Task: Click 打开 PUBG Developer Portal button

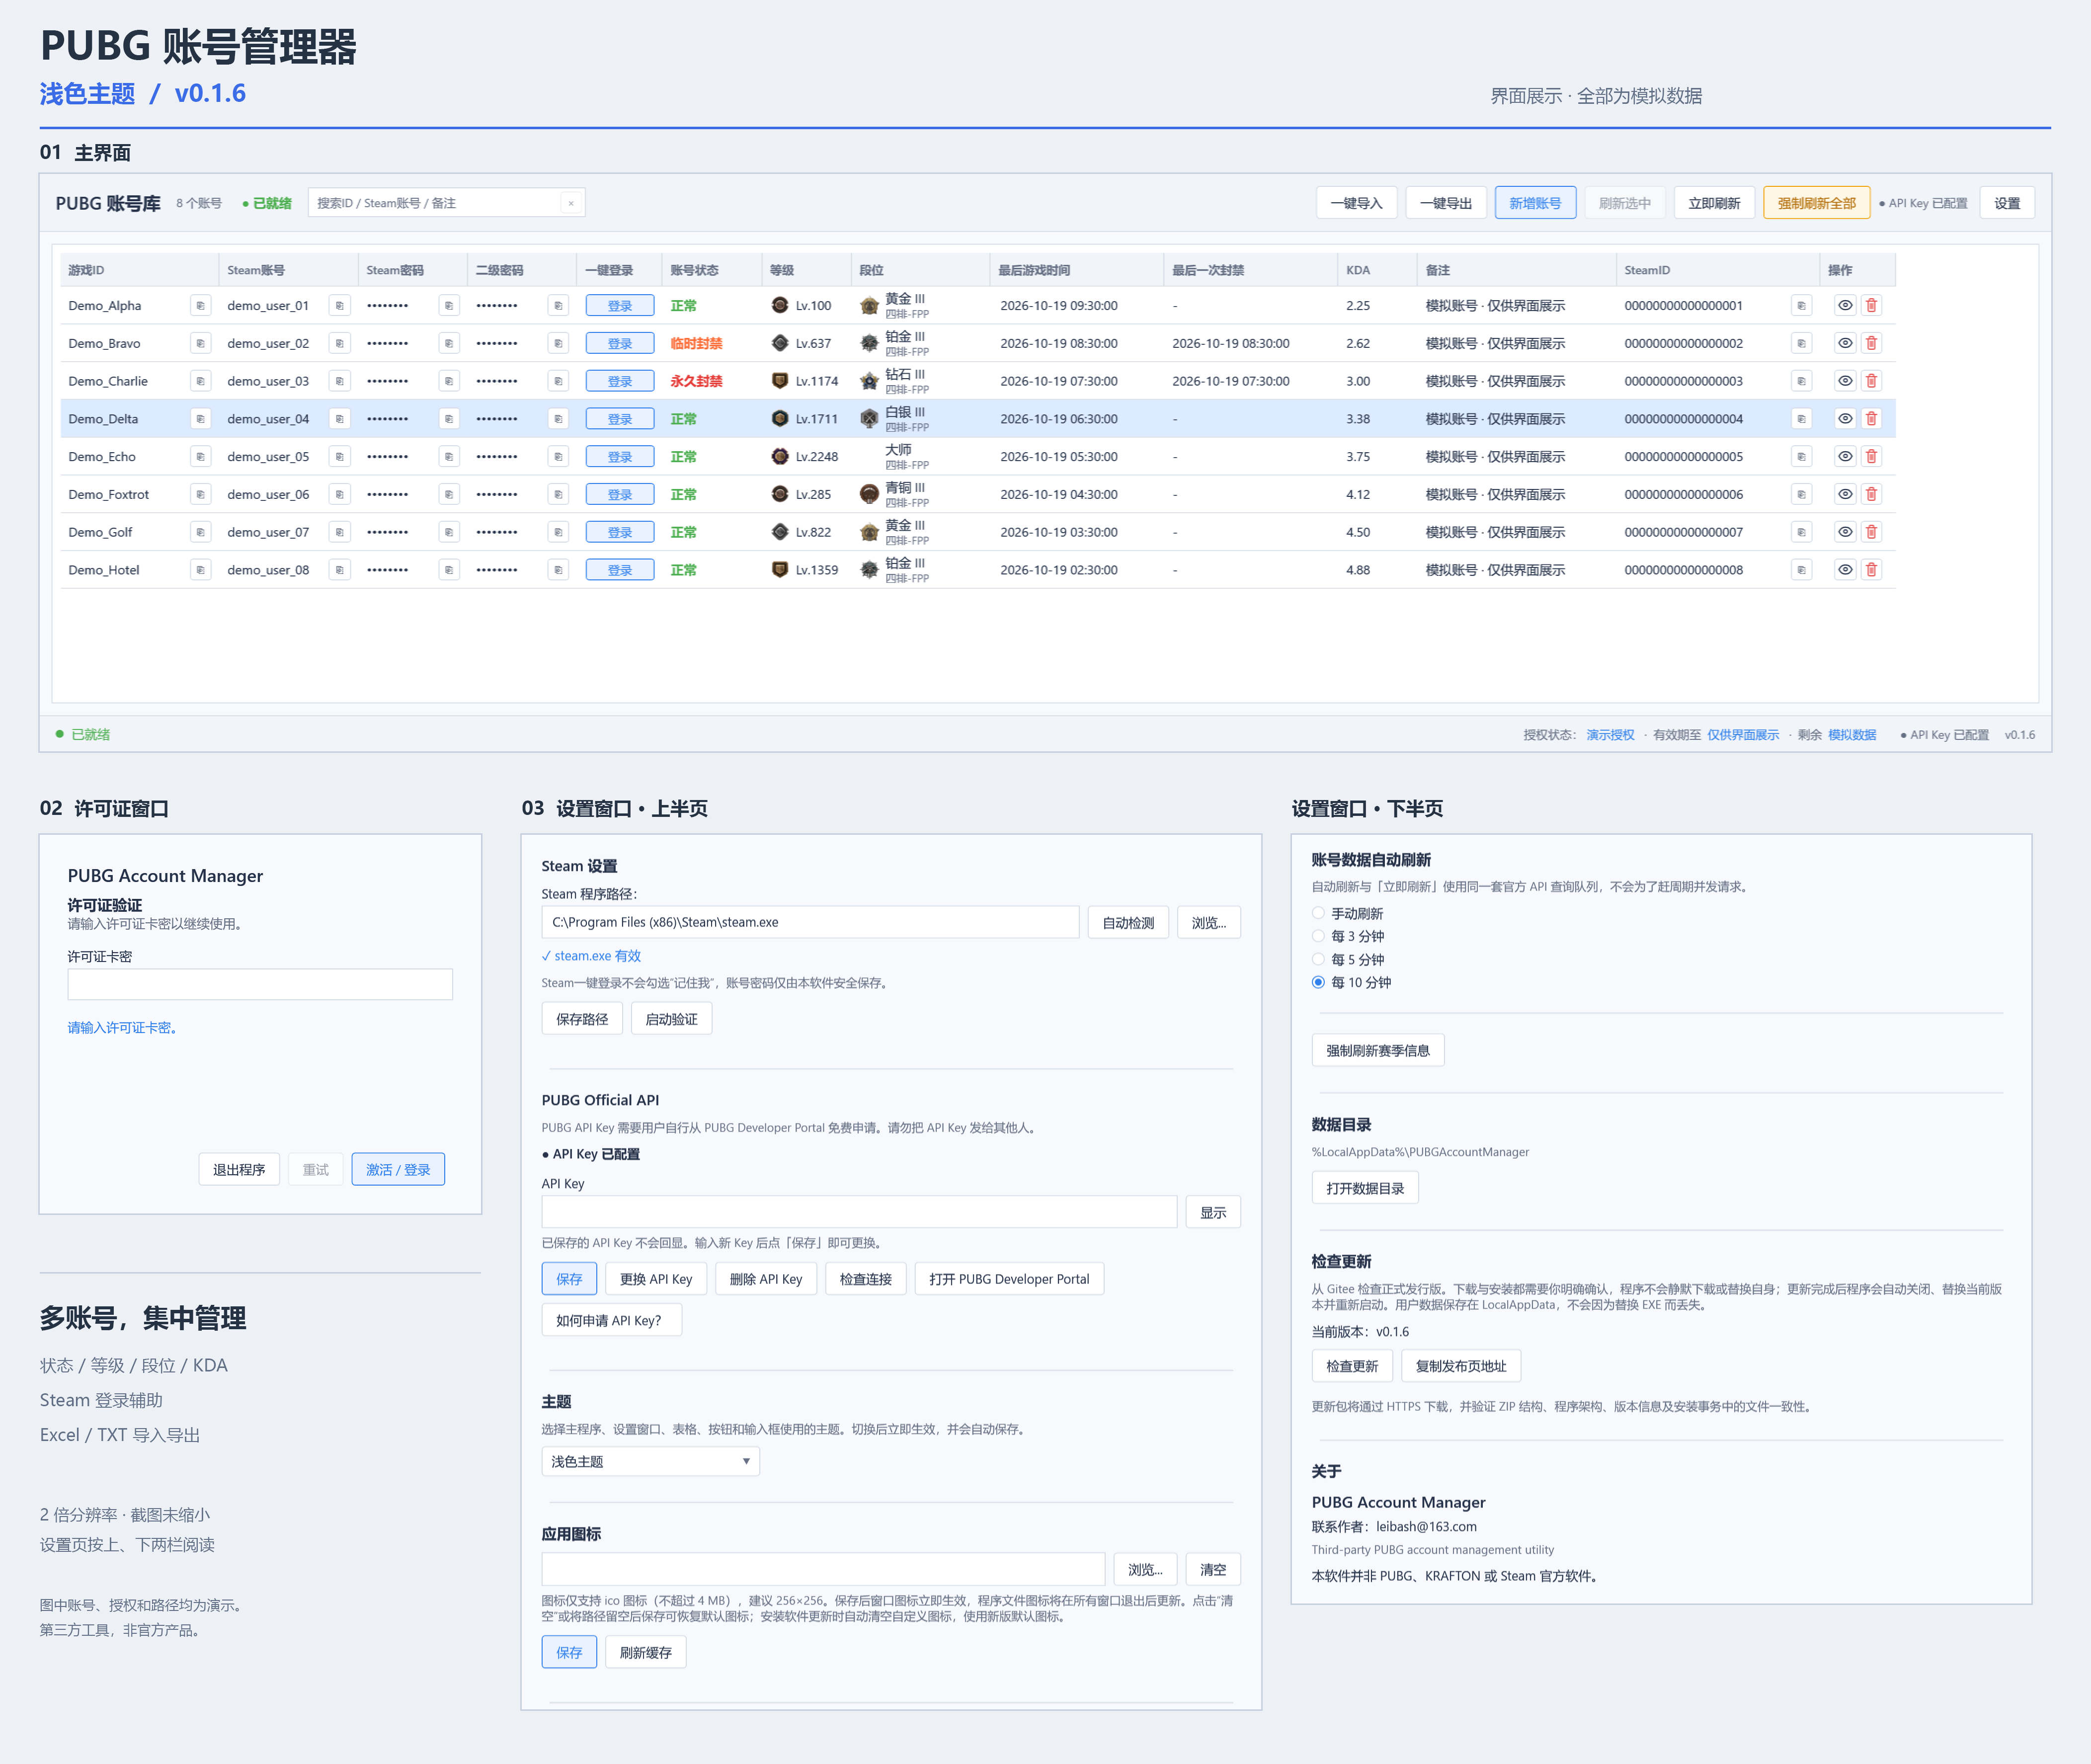Action: (1009, 1279)
